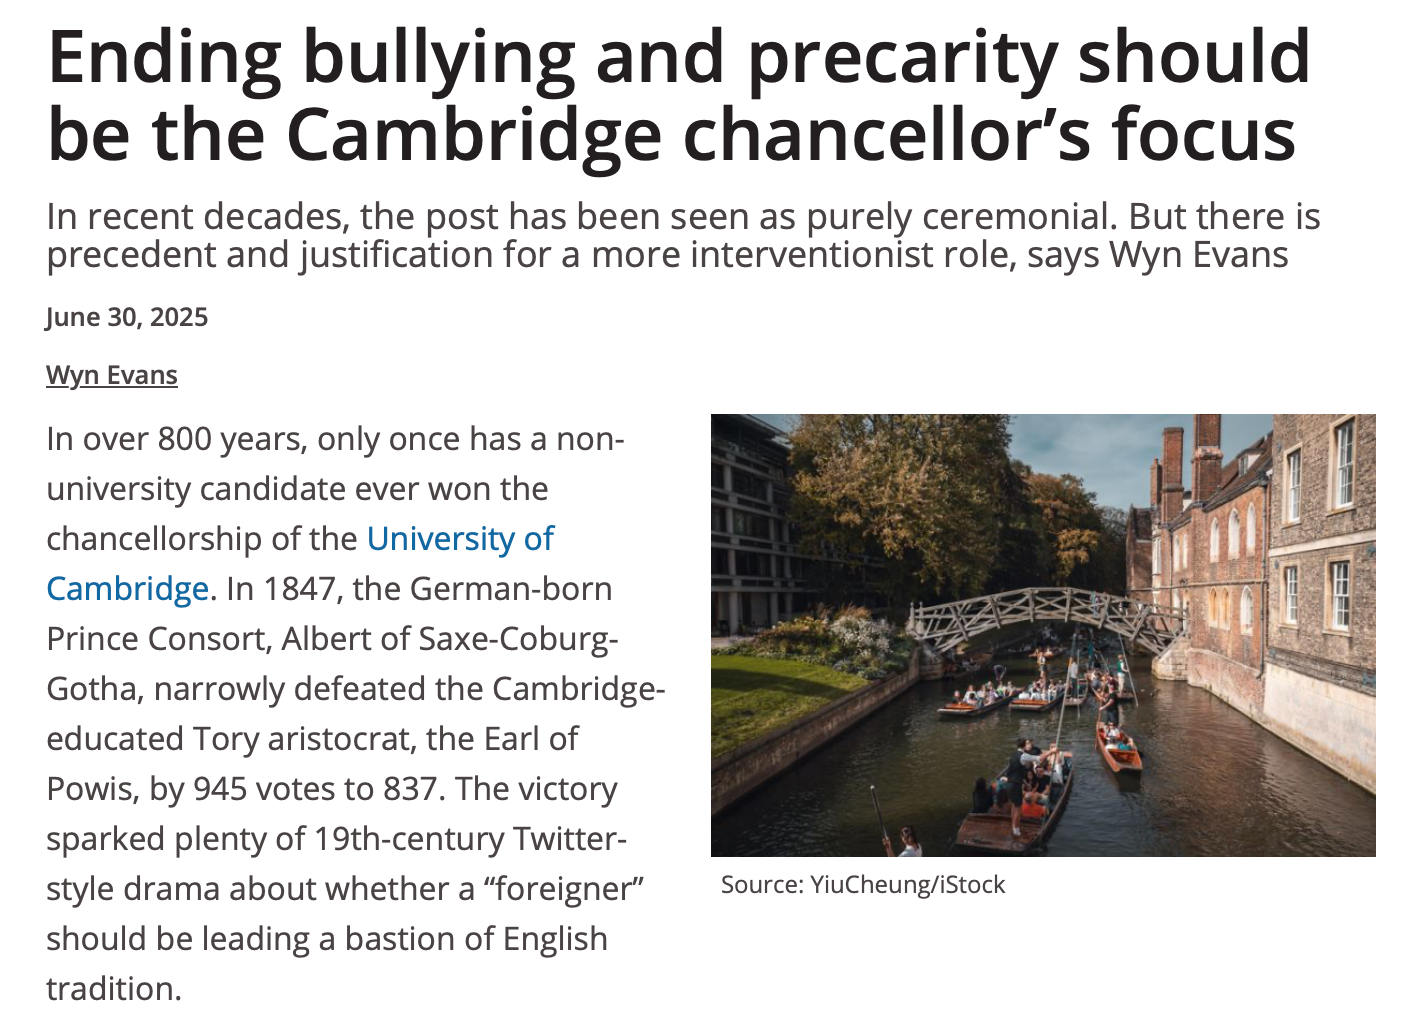1406x1022 pixels.
Task: Click the article headline about bullying and precarity
Action: click(679, 95)
